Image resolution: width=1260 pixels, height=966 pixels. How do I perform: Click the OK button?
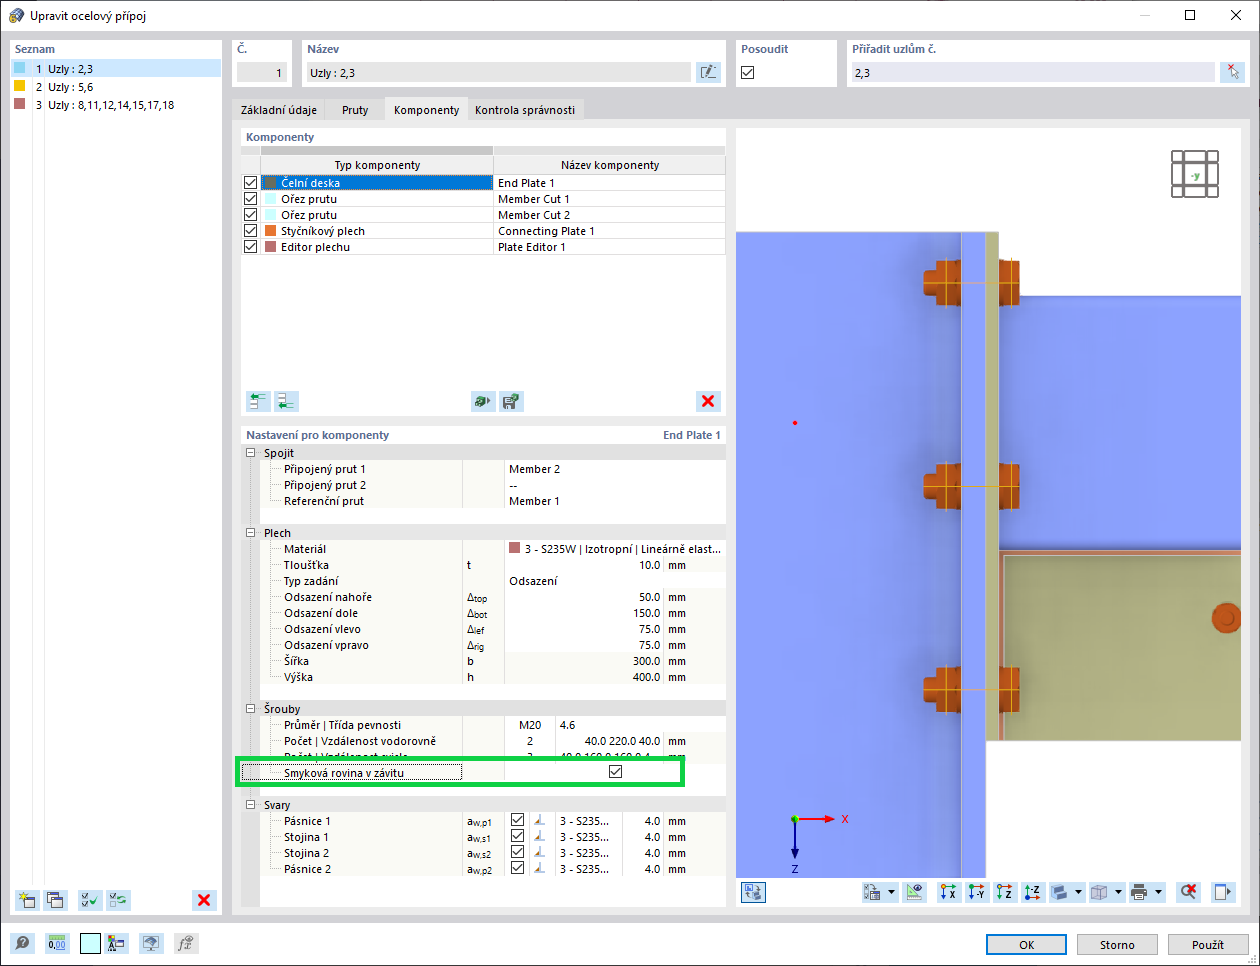click(x=1027, y=945)
